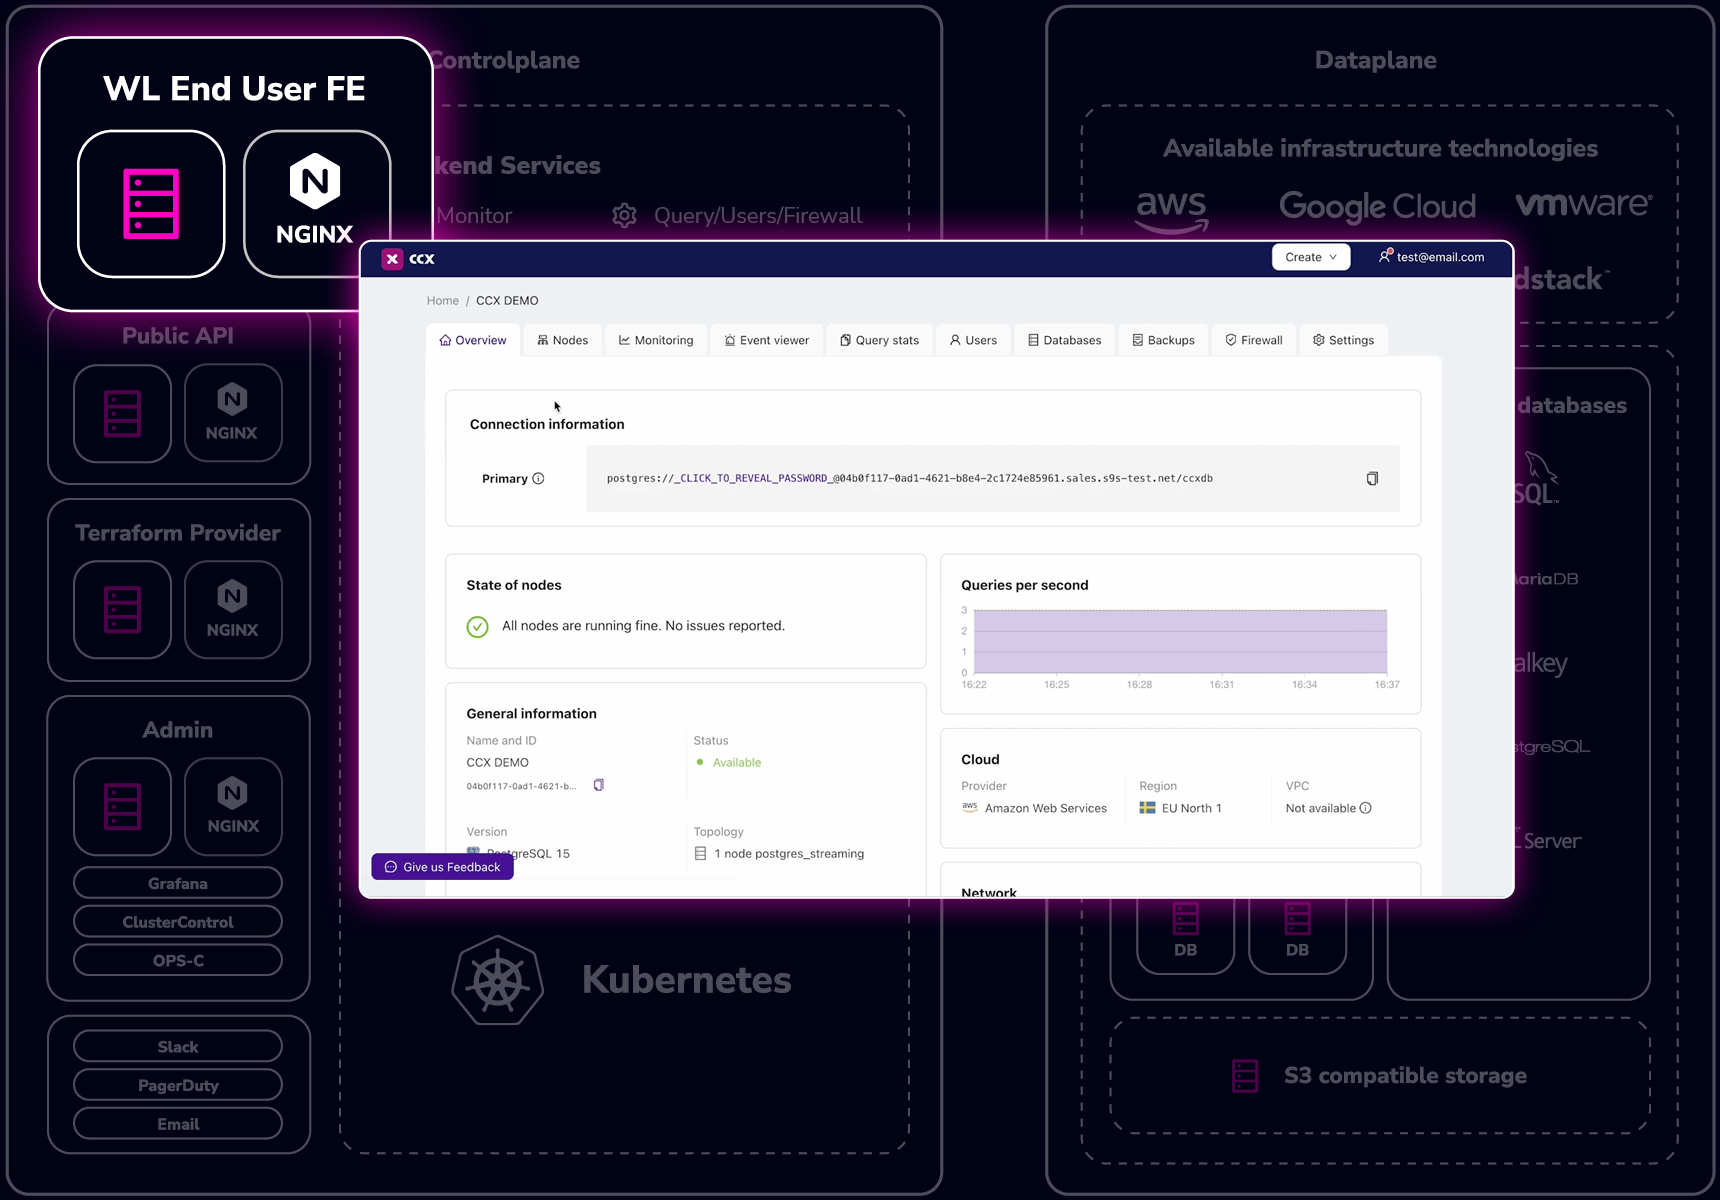The image size is (1720, 1200).
Task: Click the 1 node postgres_streaming text
Action: pyautogui.click(x=789, y=853)
